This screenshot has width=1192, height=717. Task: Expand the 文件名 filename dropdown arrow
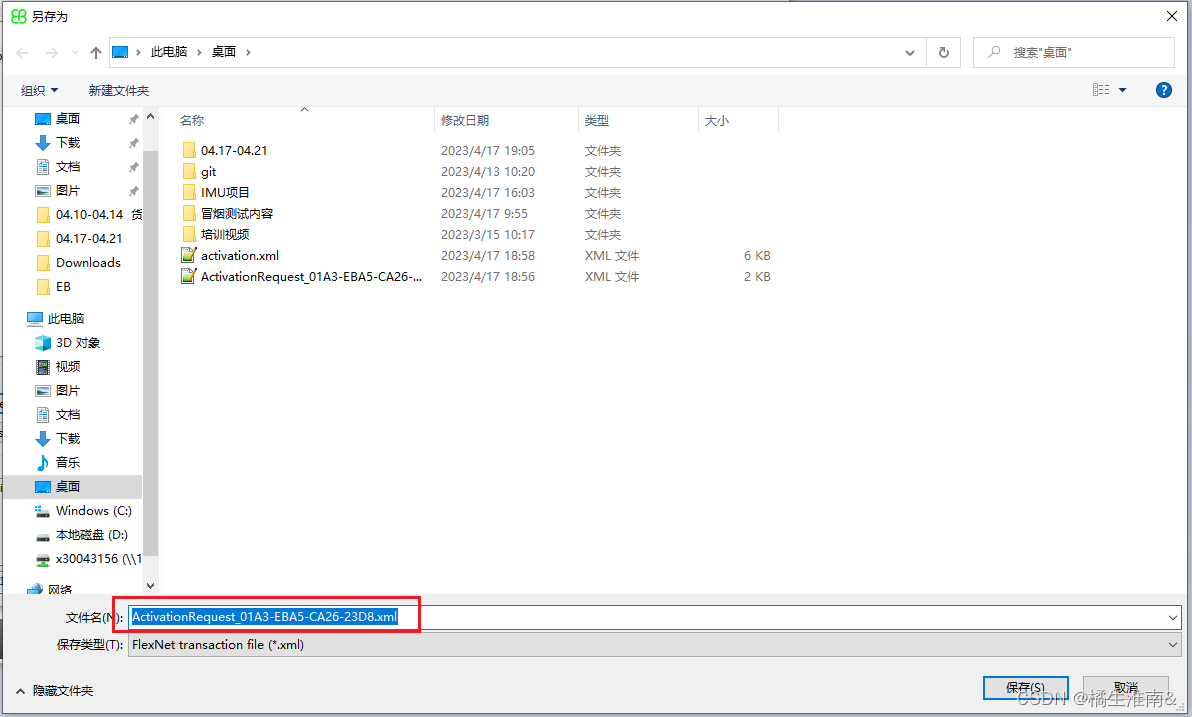(x=1173, y=618)
